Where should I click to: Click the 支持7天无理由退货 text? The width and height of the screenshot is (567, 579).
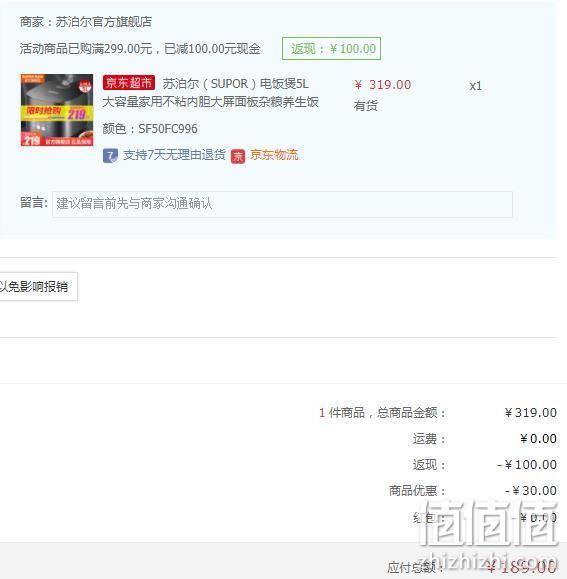pyautogui.click(x=174, y=155)
